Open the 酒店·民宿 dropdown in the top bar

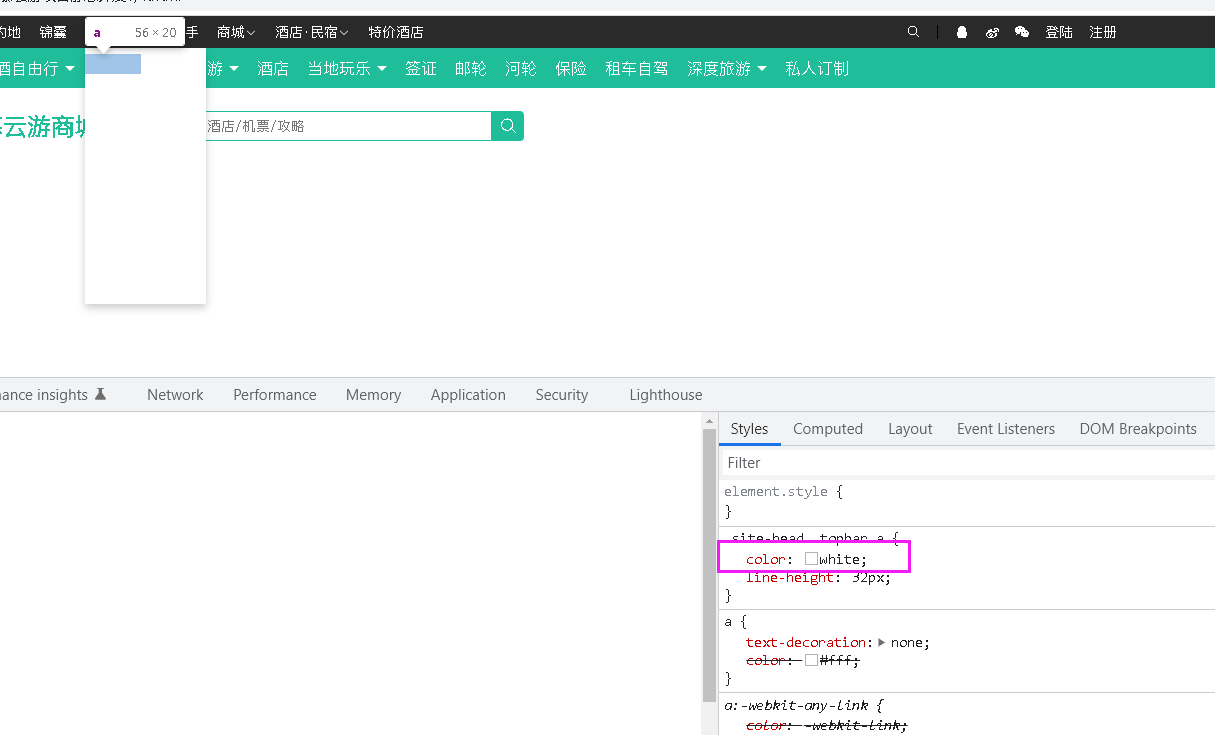(312, 32)
